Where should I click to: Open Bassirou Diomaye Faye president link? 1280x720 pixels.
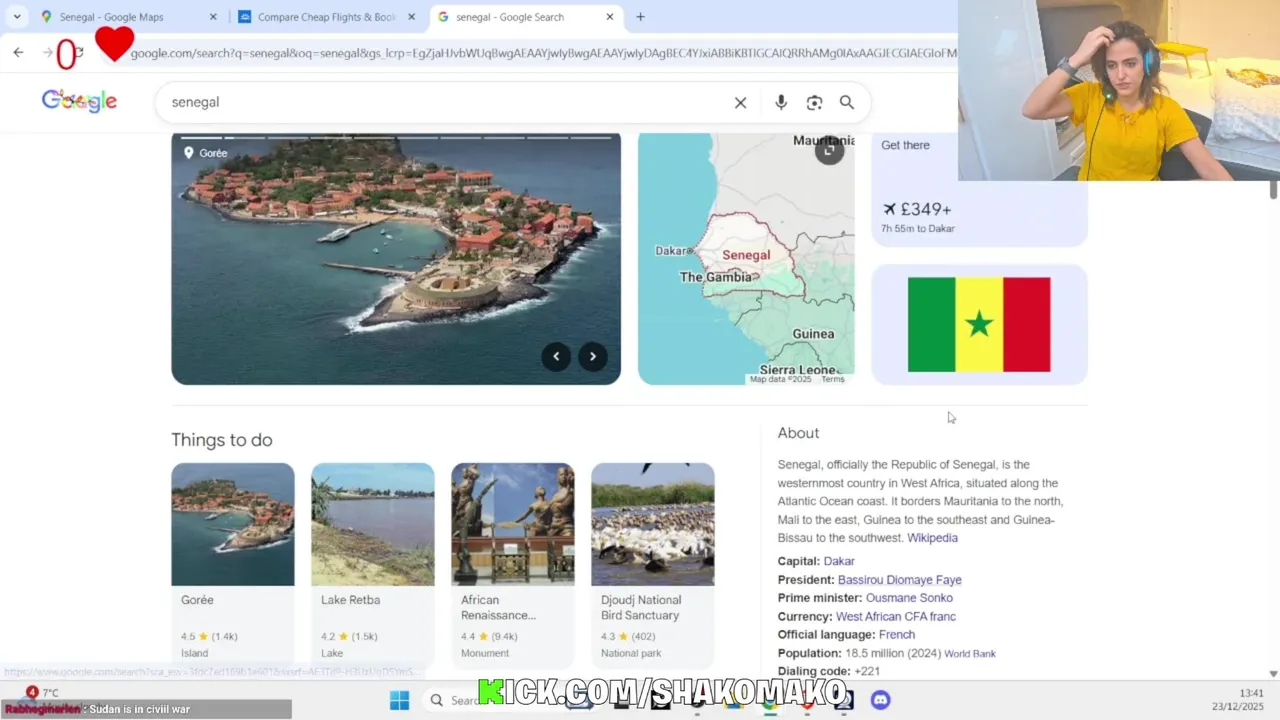point(900,580)
